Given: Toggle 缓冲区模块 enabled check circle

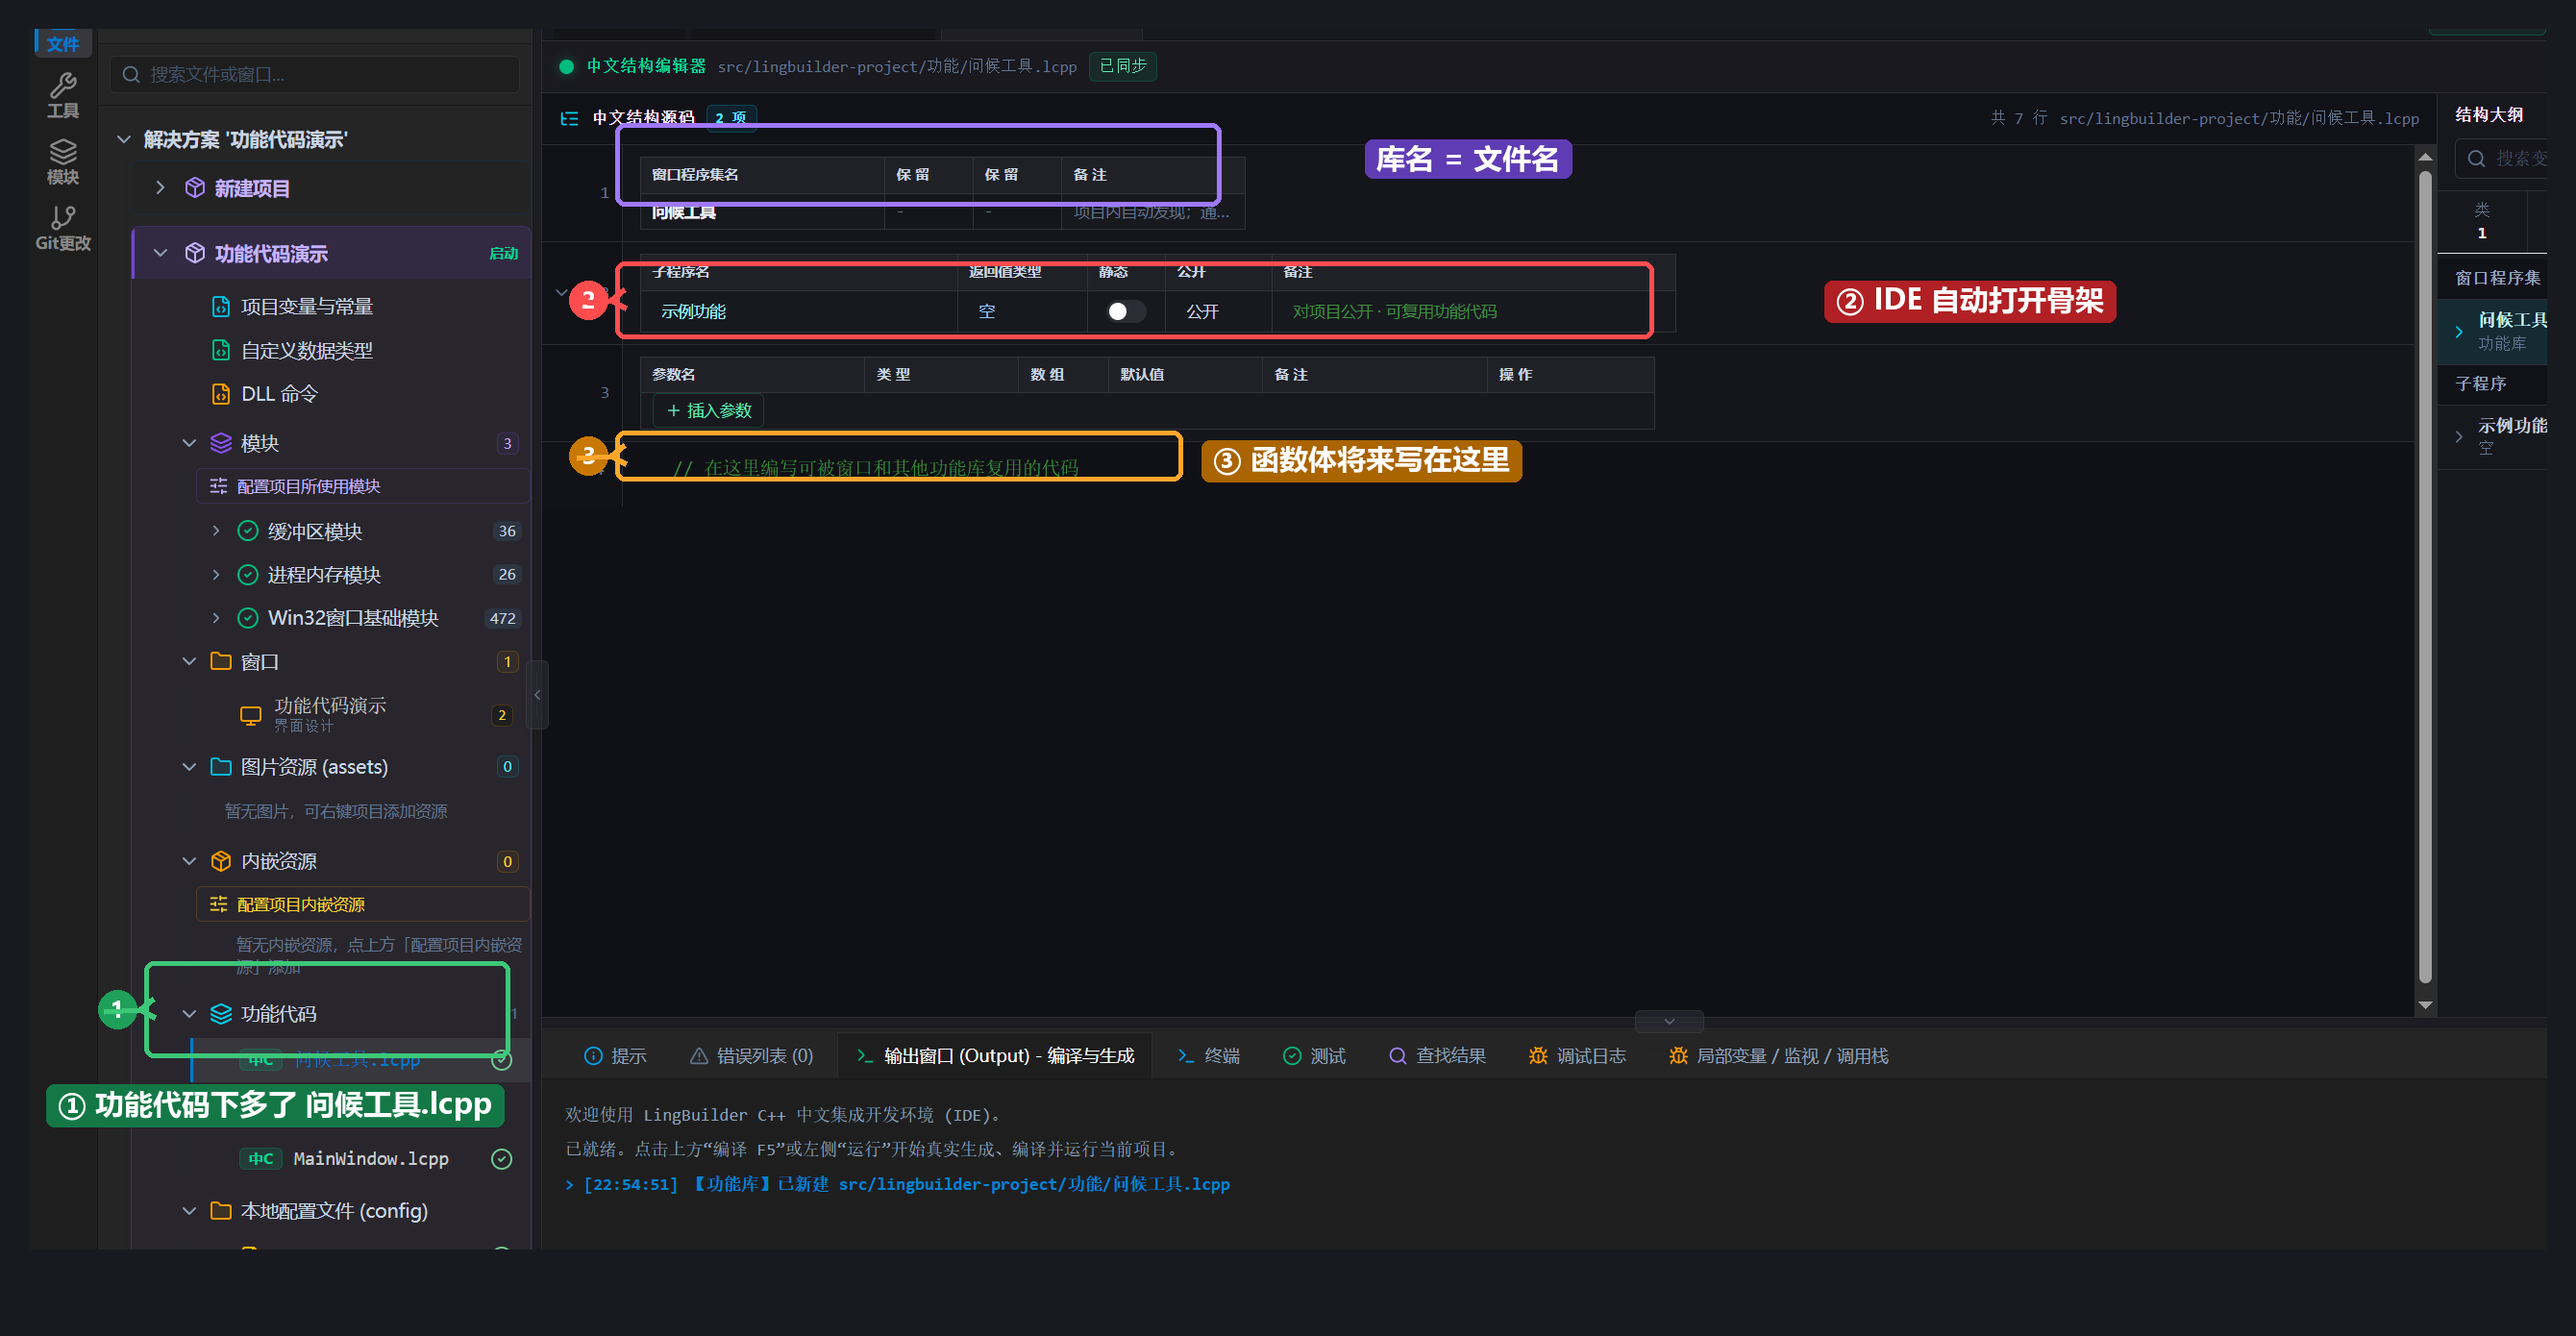Looking at the screenshot, I should [x=248, y=531].
